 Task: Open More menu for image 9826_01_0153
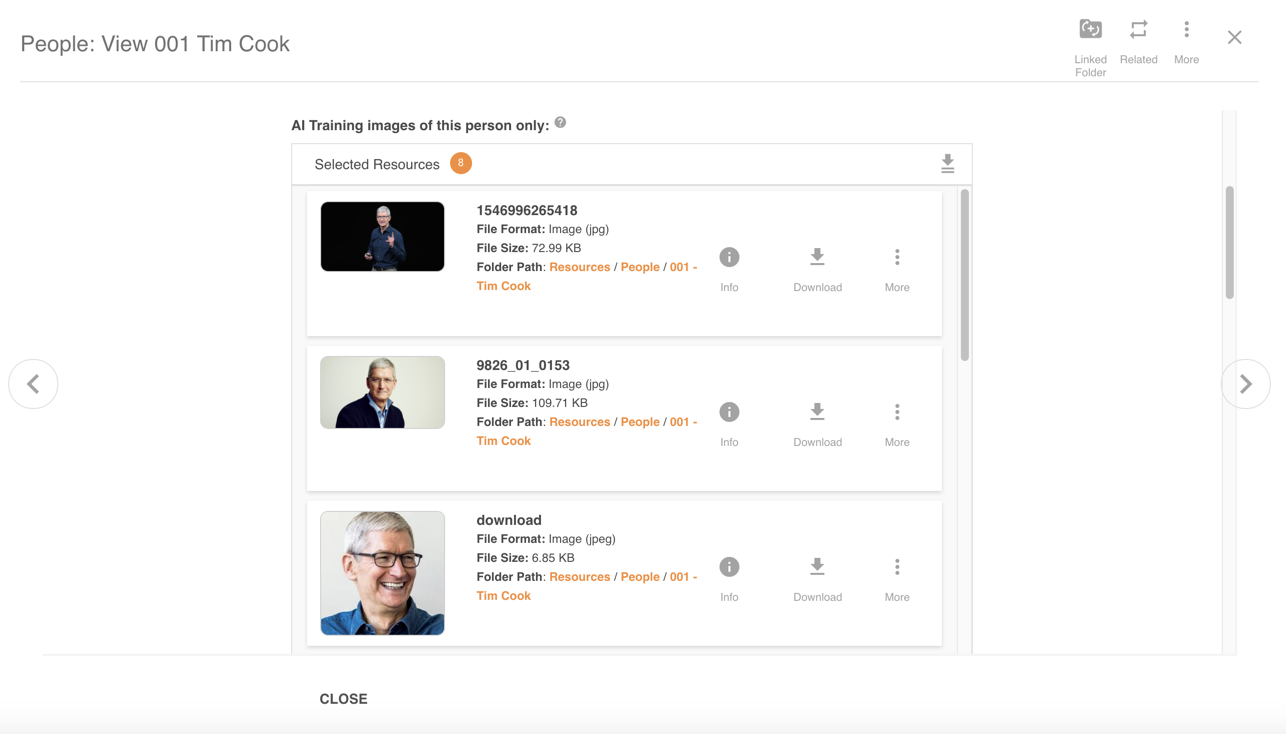pos(897,413)
